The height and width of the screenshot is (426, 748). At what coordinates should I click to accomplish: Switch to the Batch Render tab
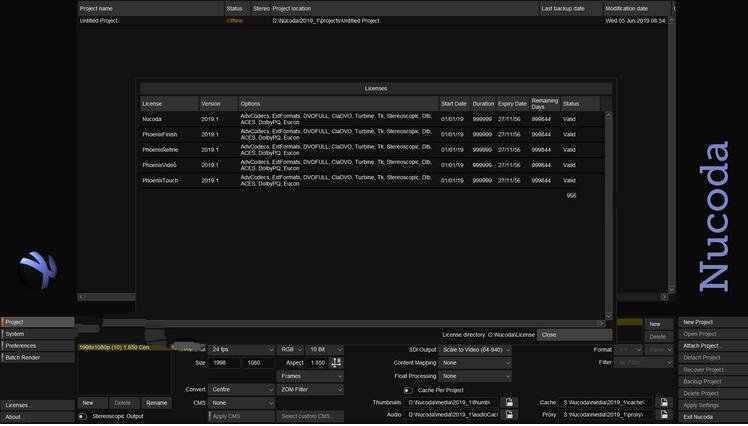pos(38,358)
